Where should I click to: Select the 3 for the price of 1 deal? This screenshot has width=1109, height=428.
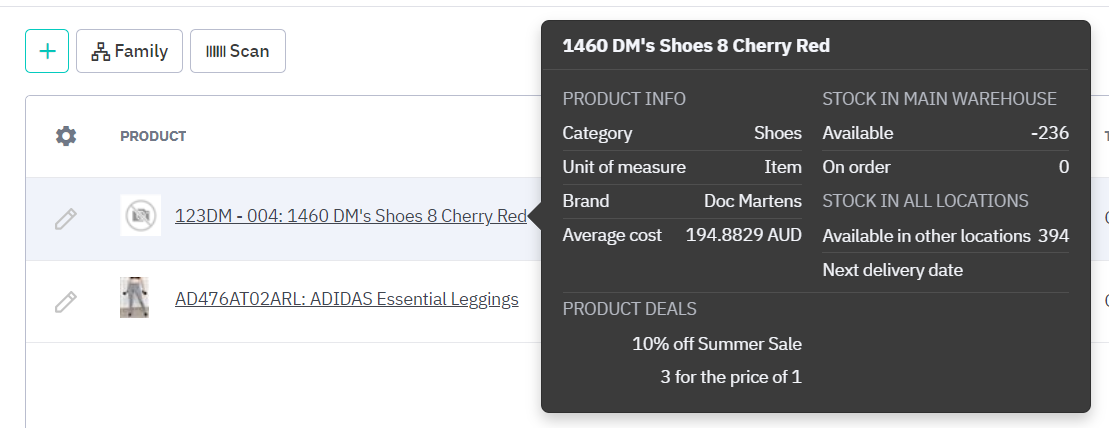[x=730, y=377]
